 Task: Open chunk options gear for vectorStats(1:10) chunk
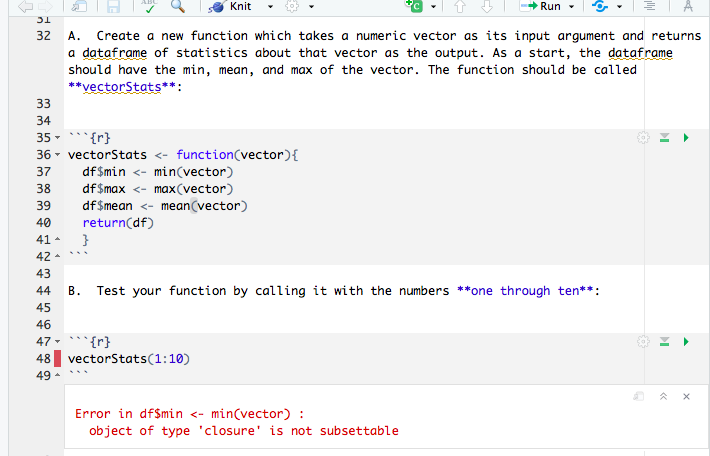click(x=643, y=341)
